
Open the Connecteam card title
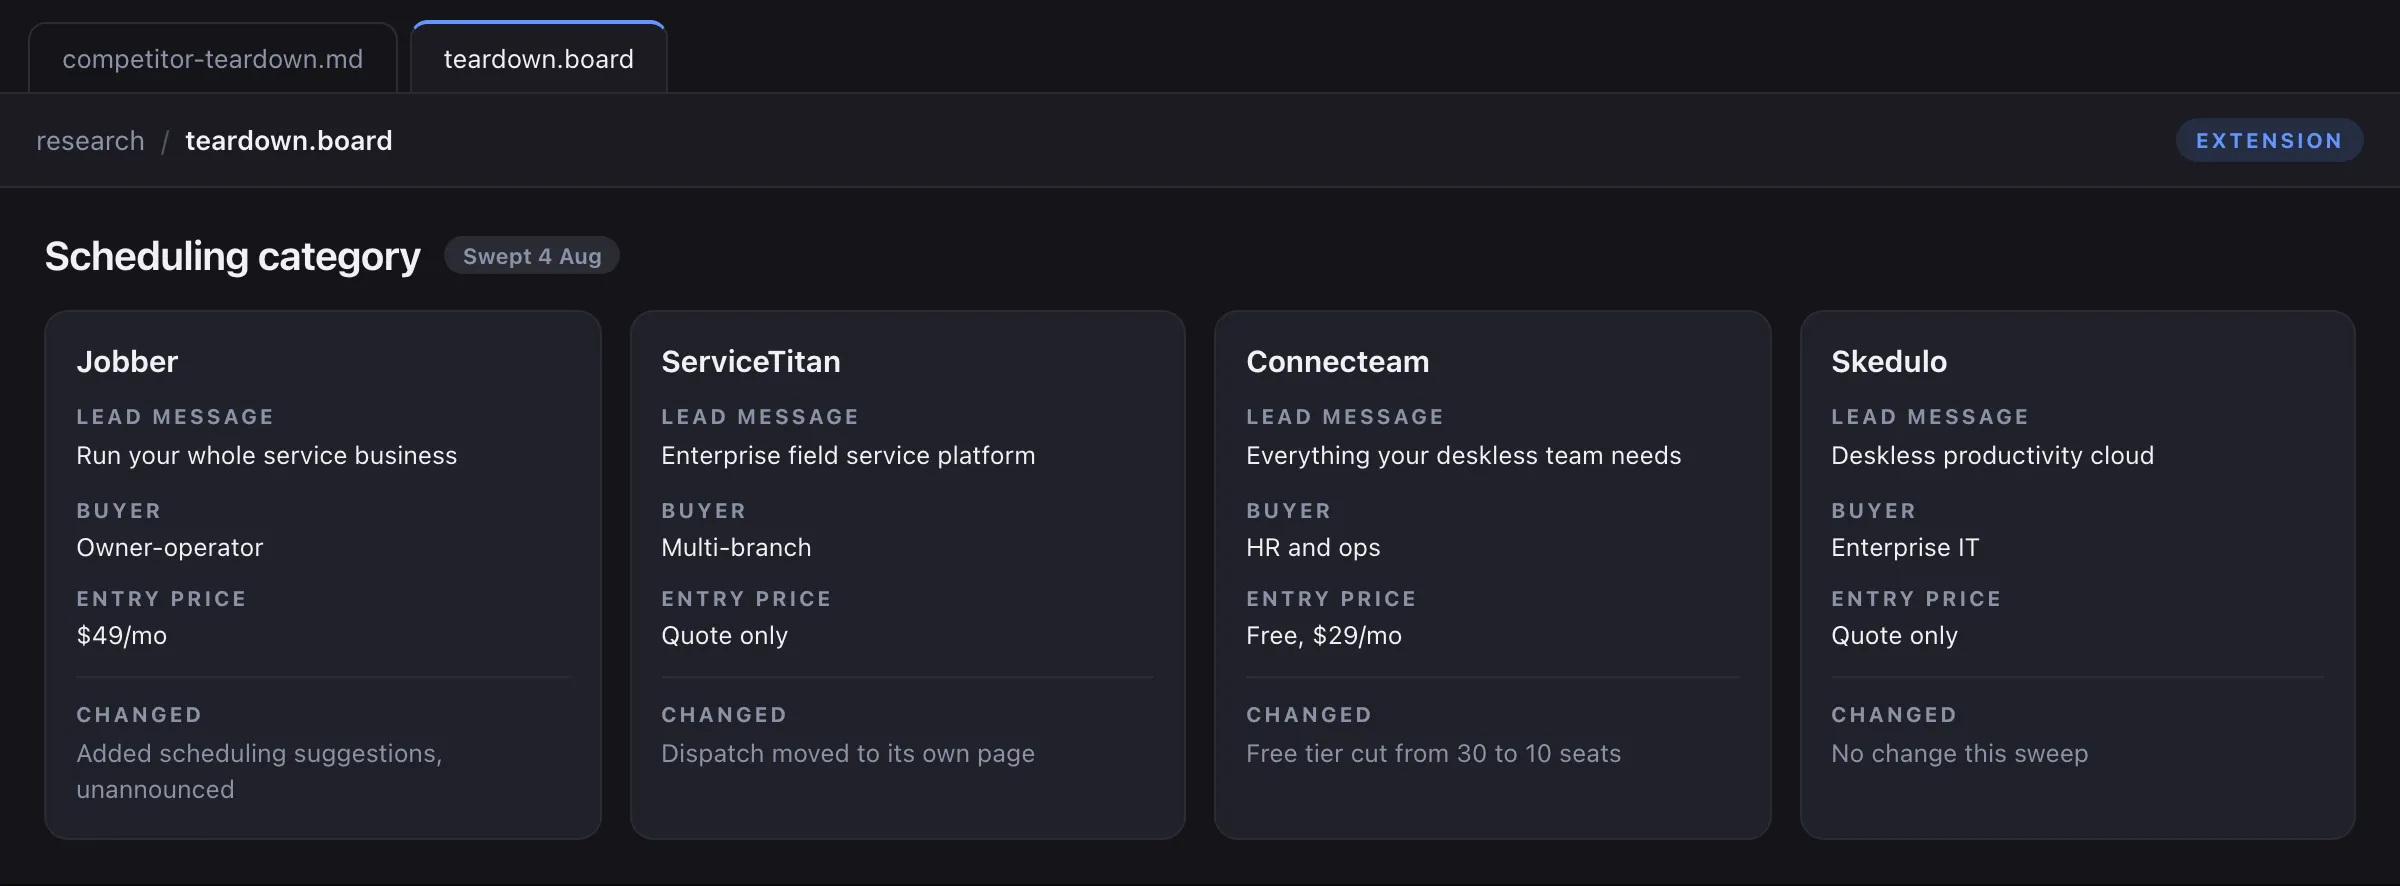1338,362
